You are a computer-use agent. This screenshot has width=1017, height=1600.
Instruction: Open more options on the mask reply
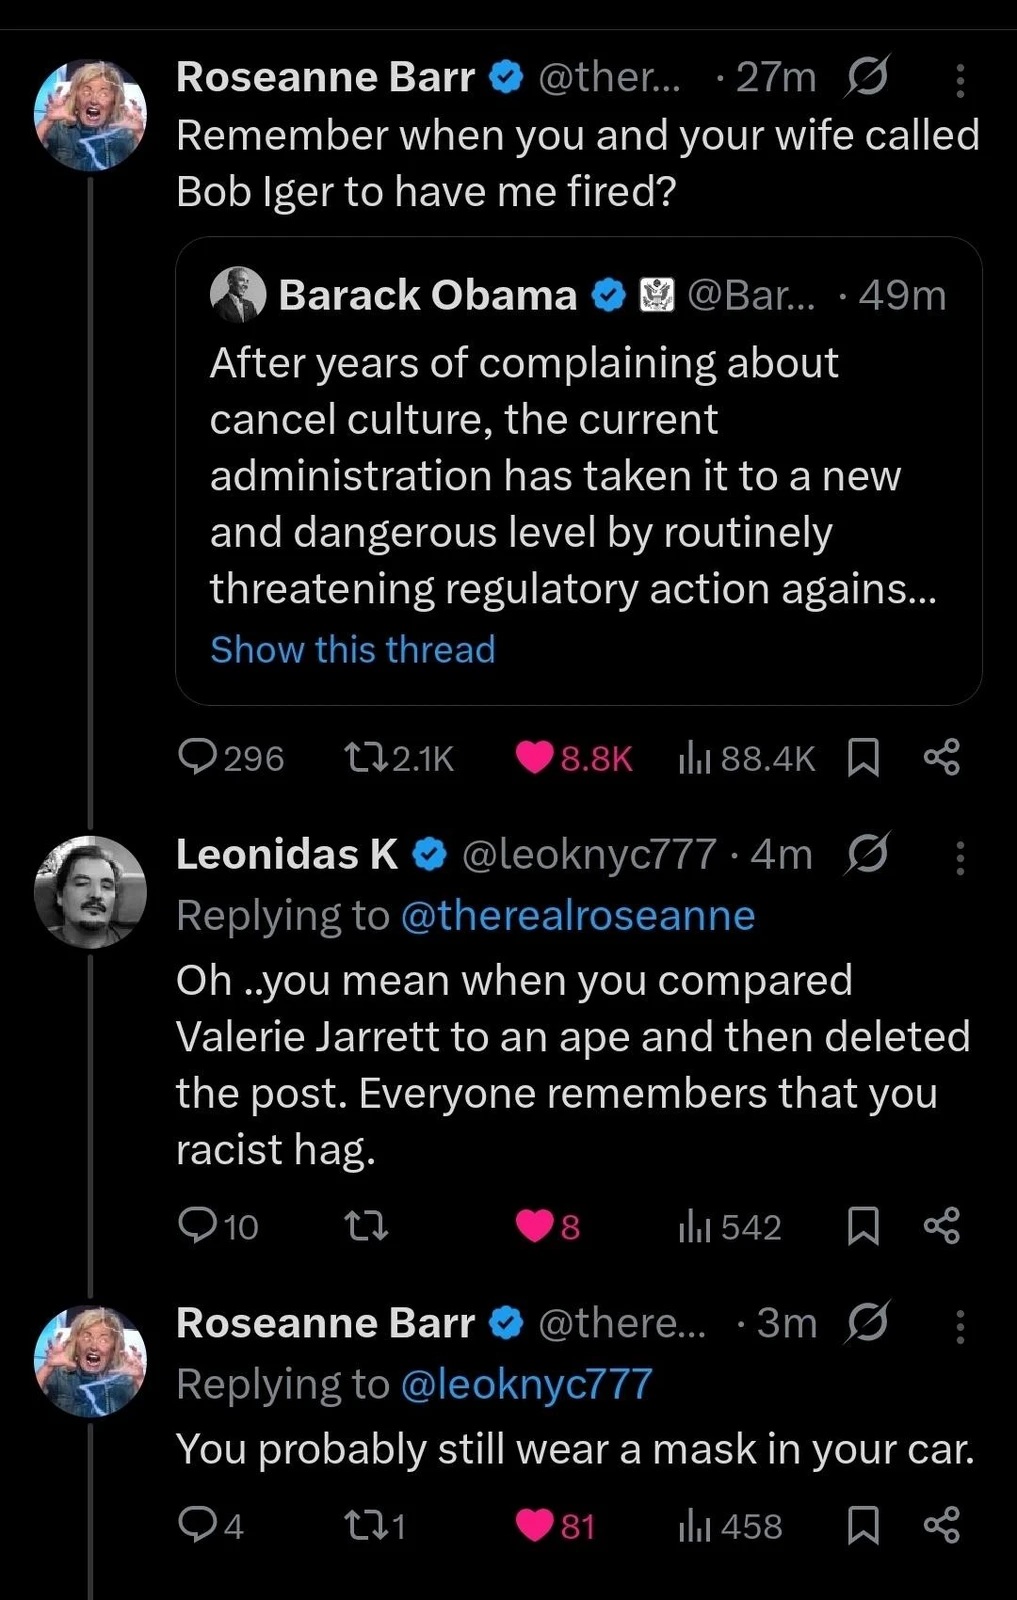pyautogui.click(x=960, y=1326)
